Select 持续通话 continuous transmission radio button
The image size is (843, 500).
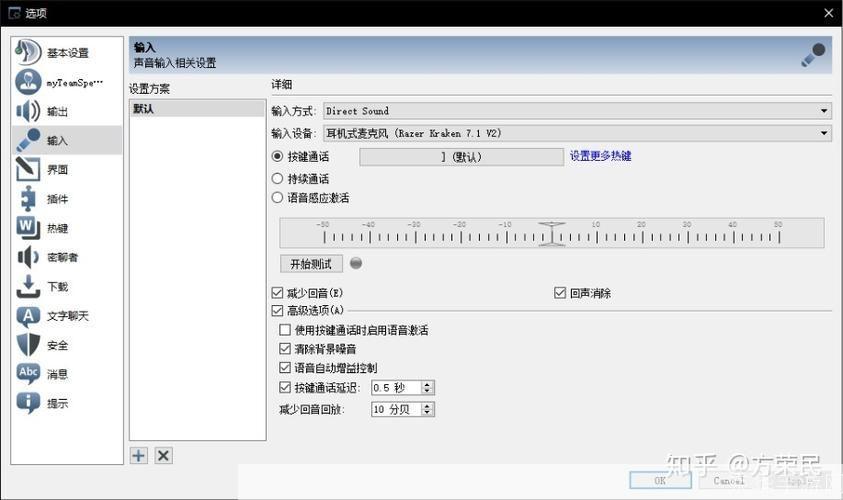(x=277, y=178)
